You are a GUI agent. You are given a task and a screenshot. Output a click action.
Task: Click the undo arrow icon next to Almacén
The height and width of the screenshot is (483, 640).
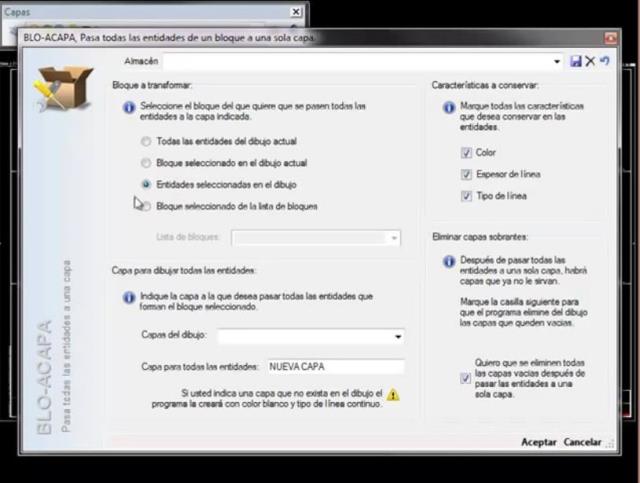605,61
